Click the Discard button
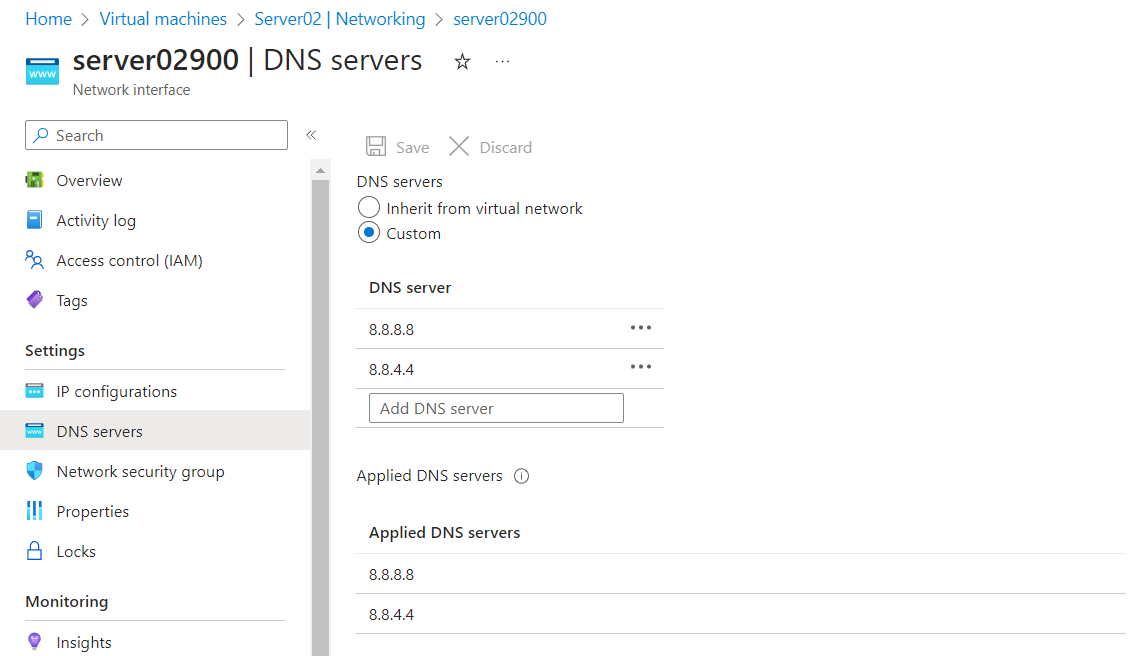 click(490, 146)
